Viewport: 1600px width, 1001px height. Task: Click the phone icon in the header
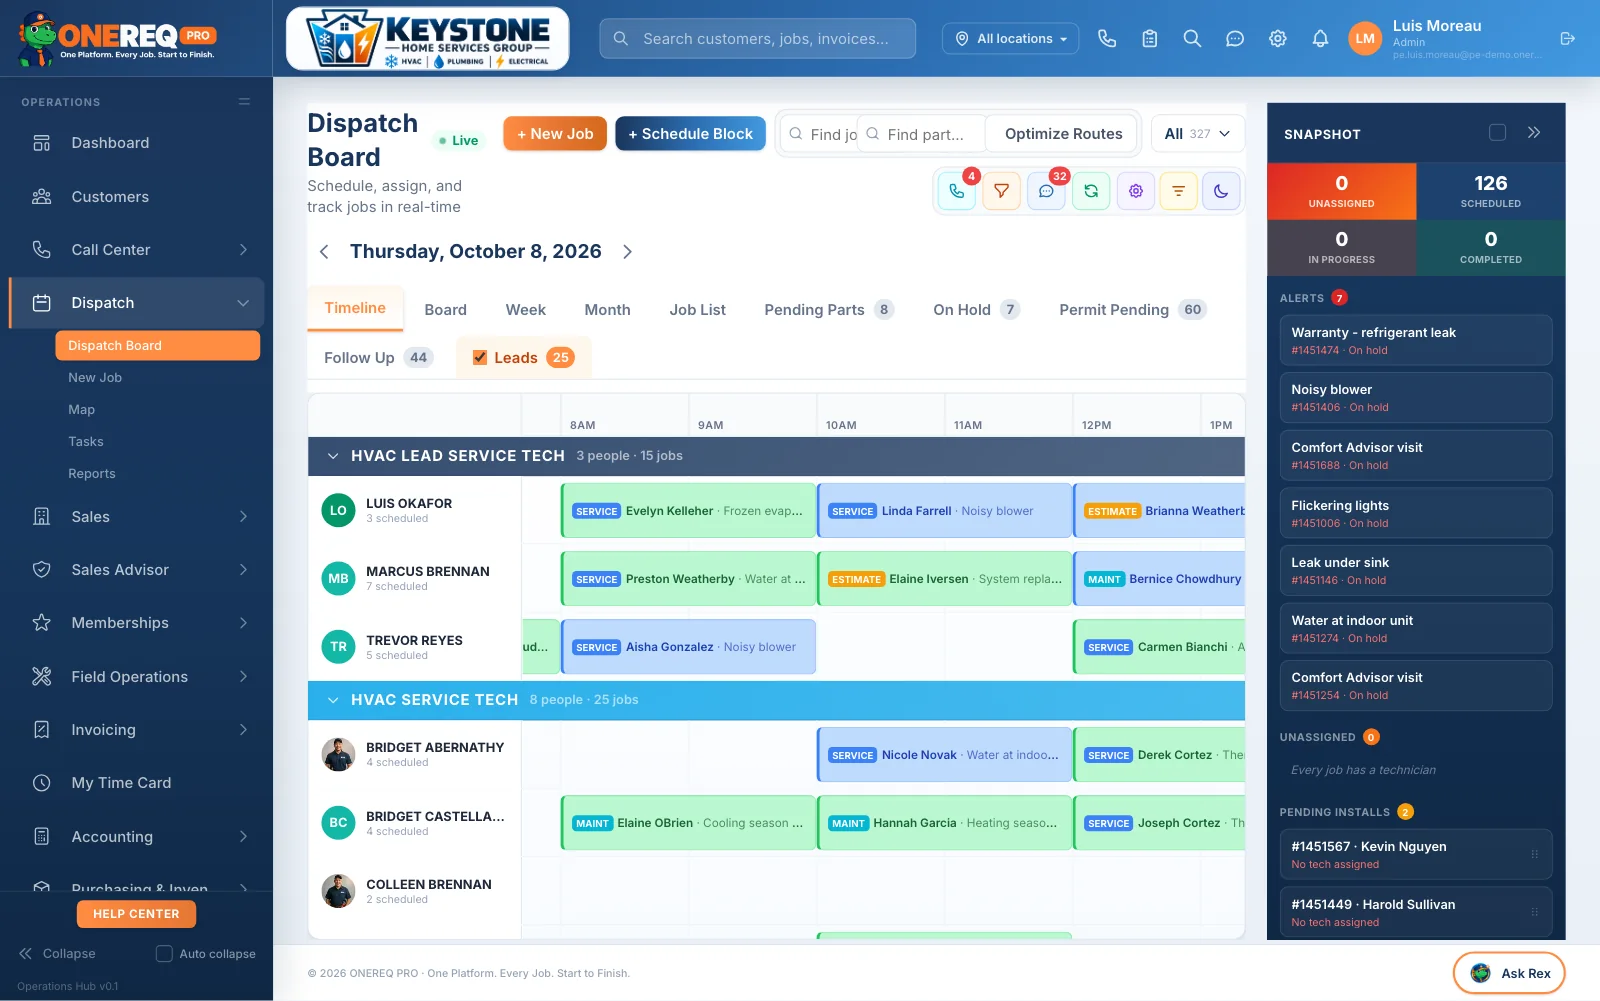click(1107, 38)
